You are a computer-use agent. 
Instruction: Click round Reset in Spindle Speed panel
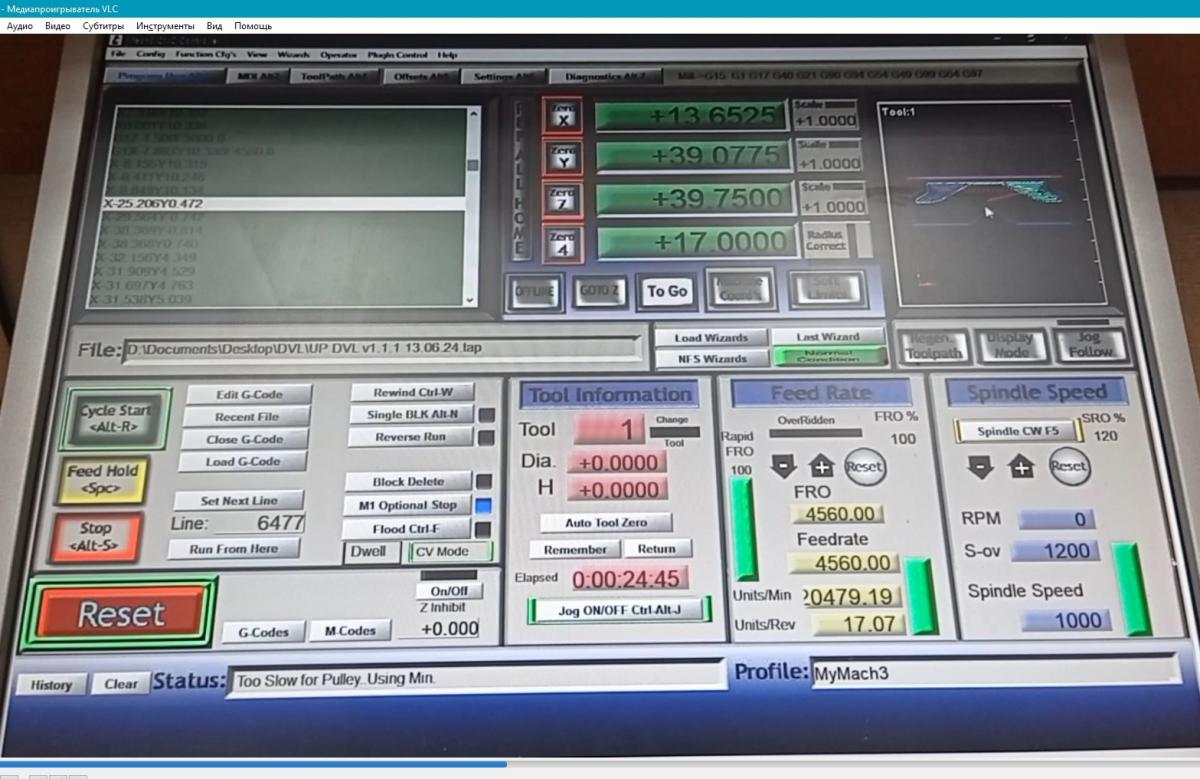pos(1067,466)
